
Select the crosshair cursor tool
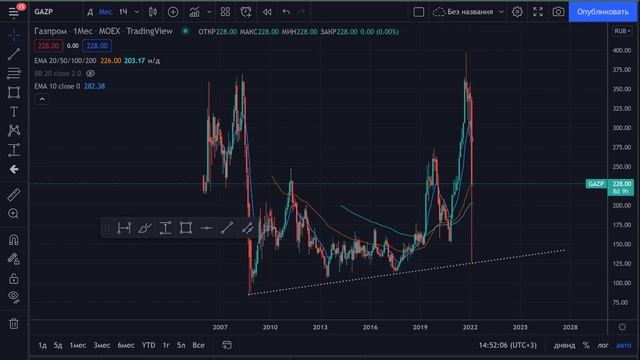[x=14, y=35]
